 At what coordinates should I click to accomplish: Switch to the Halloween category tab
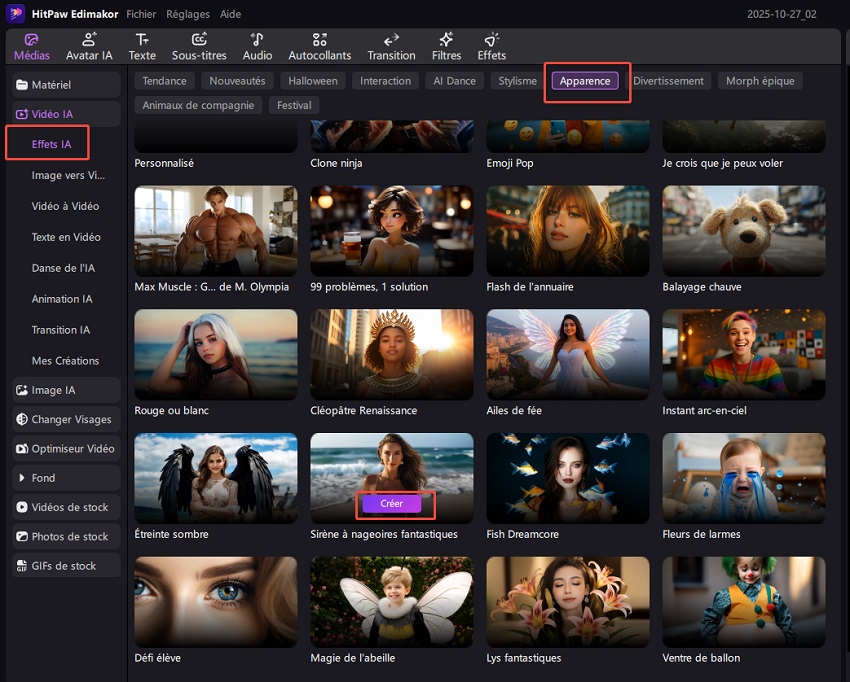point(313,81)
